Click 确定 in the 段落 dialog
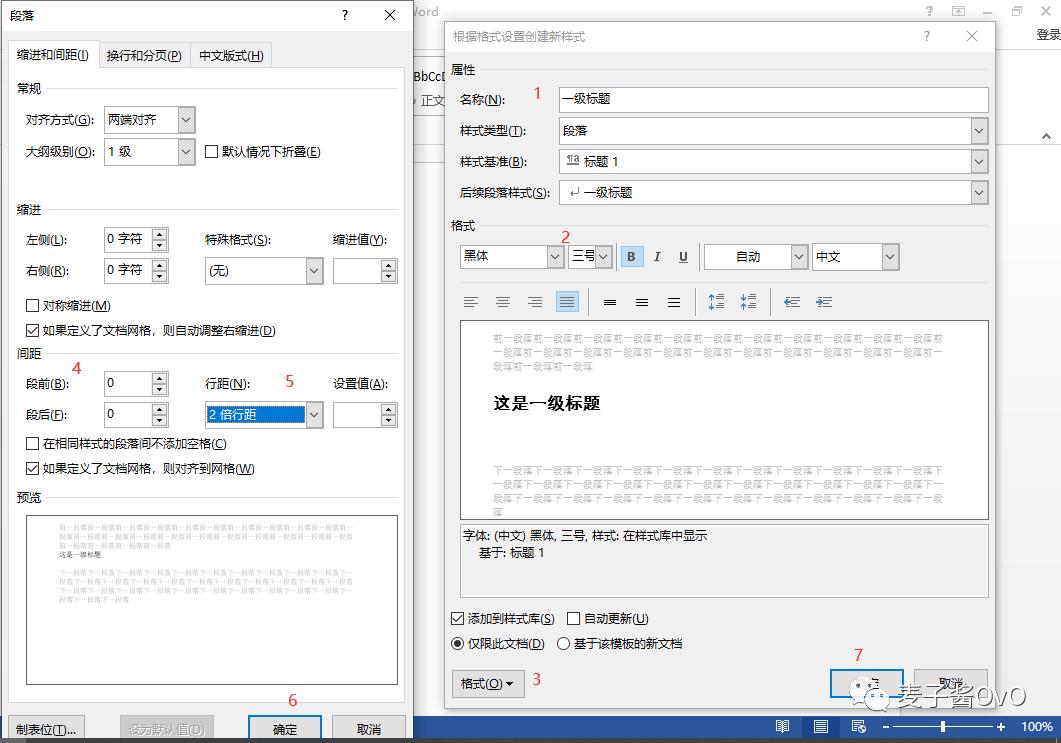Image resolution: width=1061 pixels, height=743 pixels. pos(284,730)
